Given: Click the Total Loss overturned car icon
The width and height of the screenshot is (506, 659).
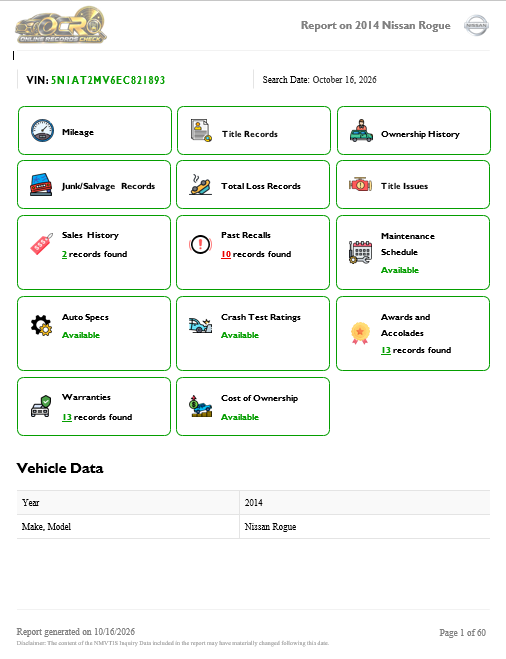Looking at the screenshot, I should click(200, 185).
